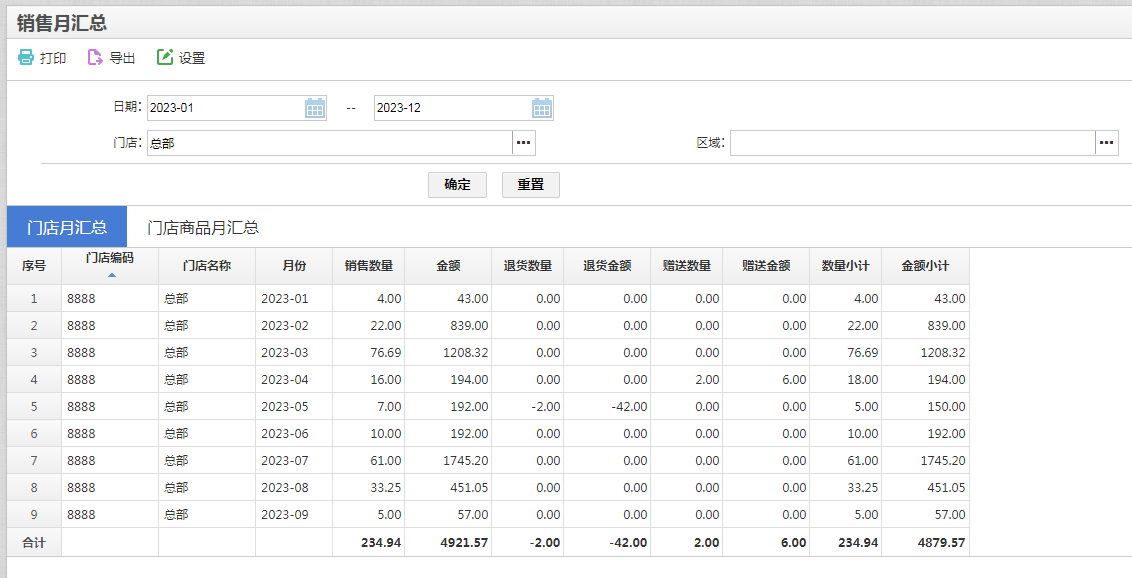Viewport: 1132px width, 578px height.
Task: Sort by 数量小计 column header
Action: 845,266
